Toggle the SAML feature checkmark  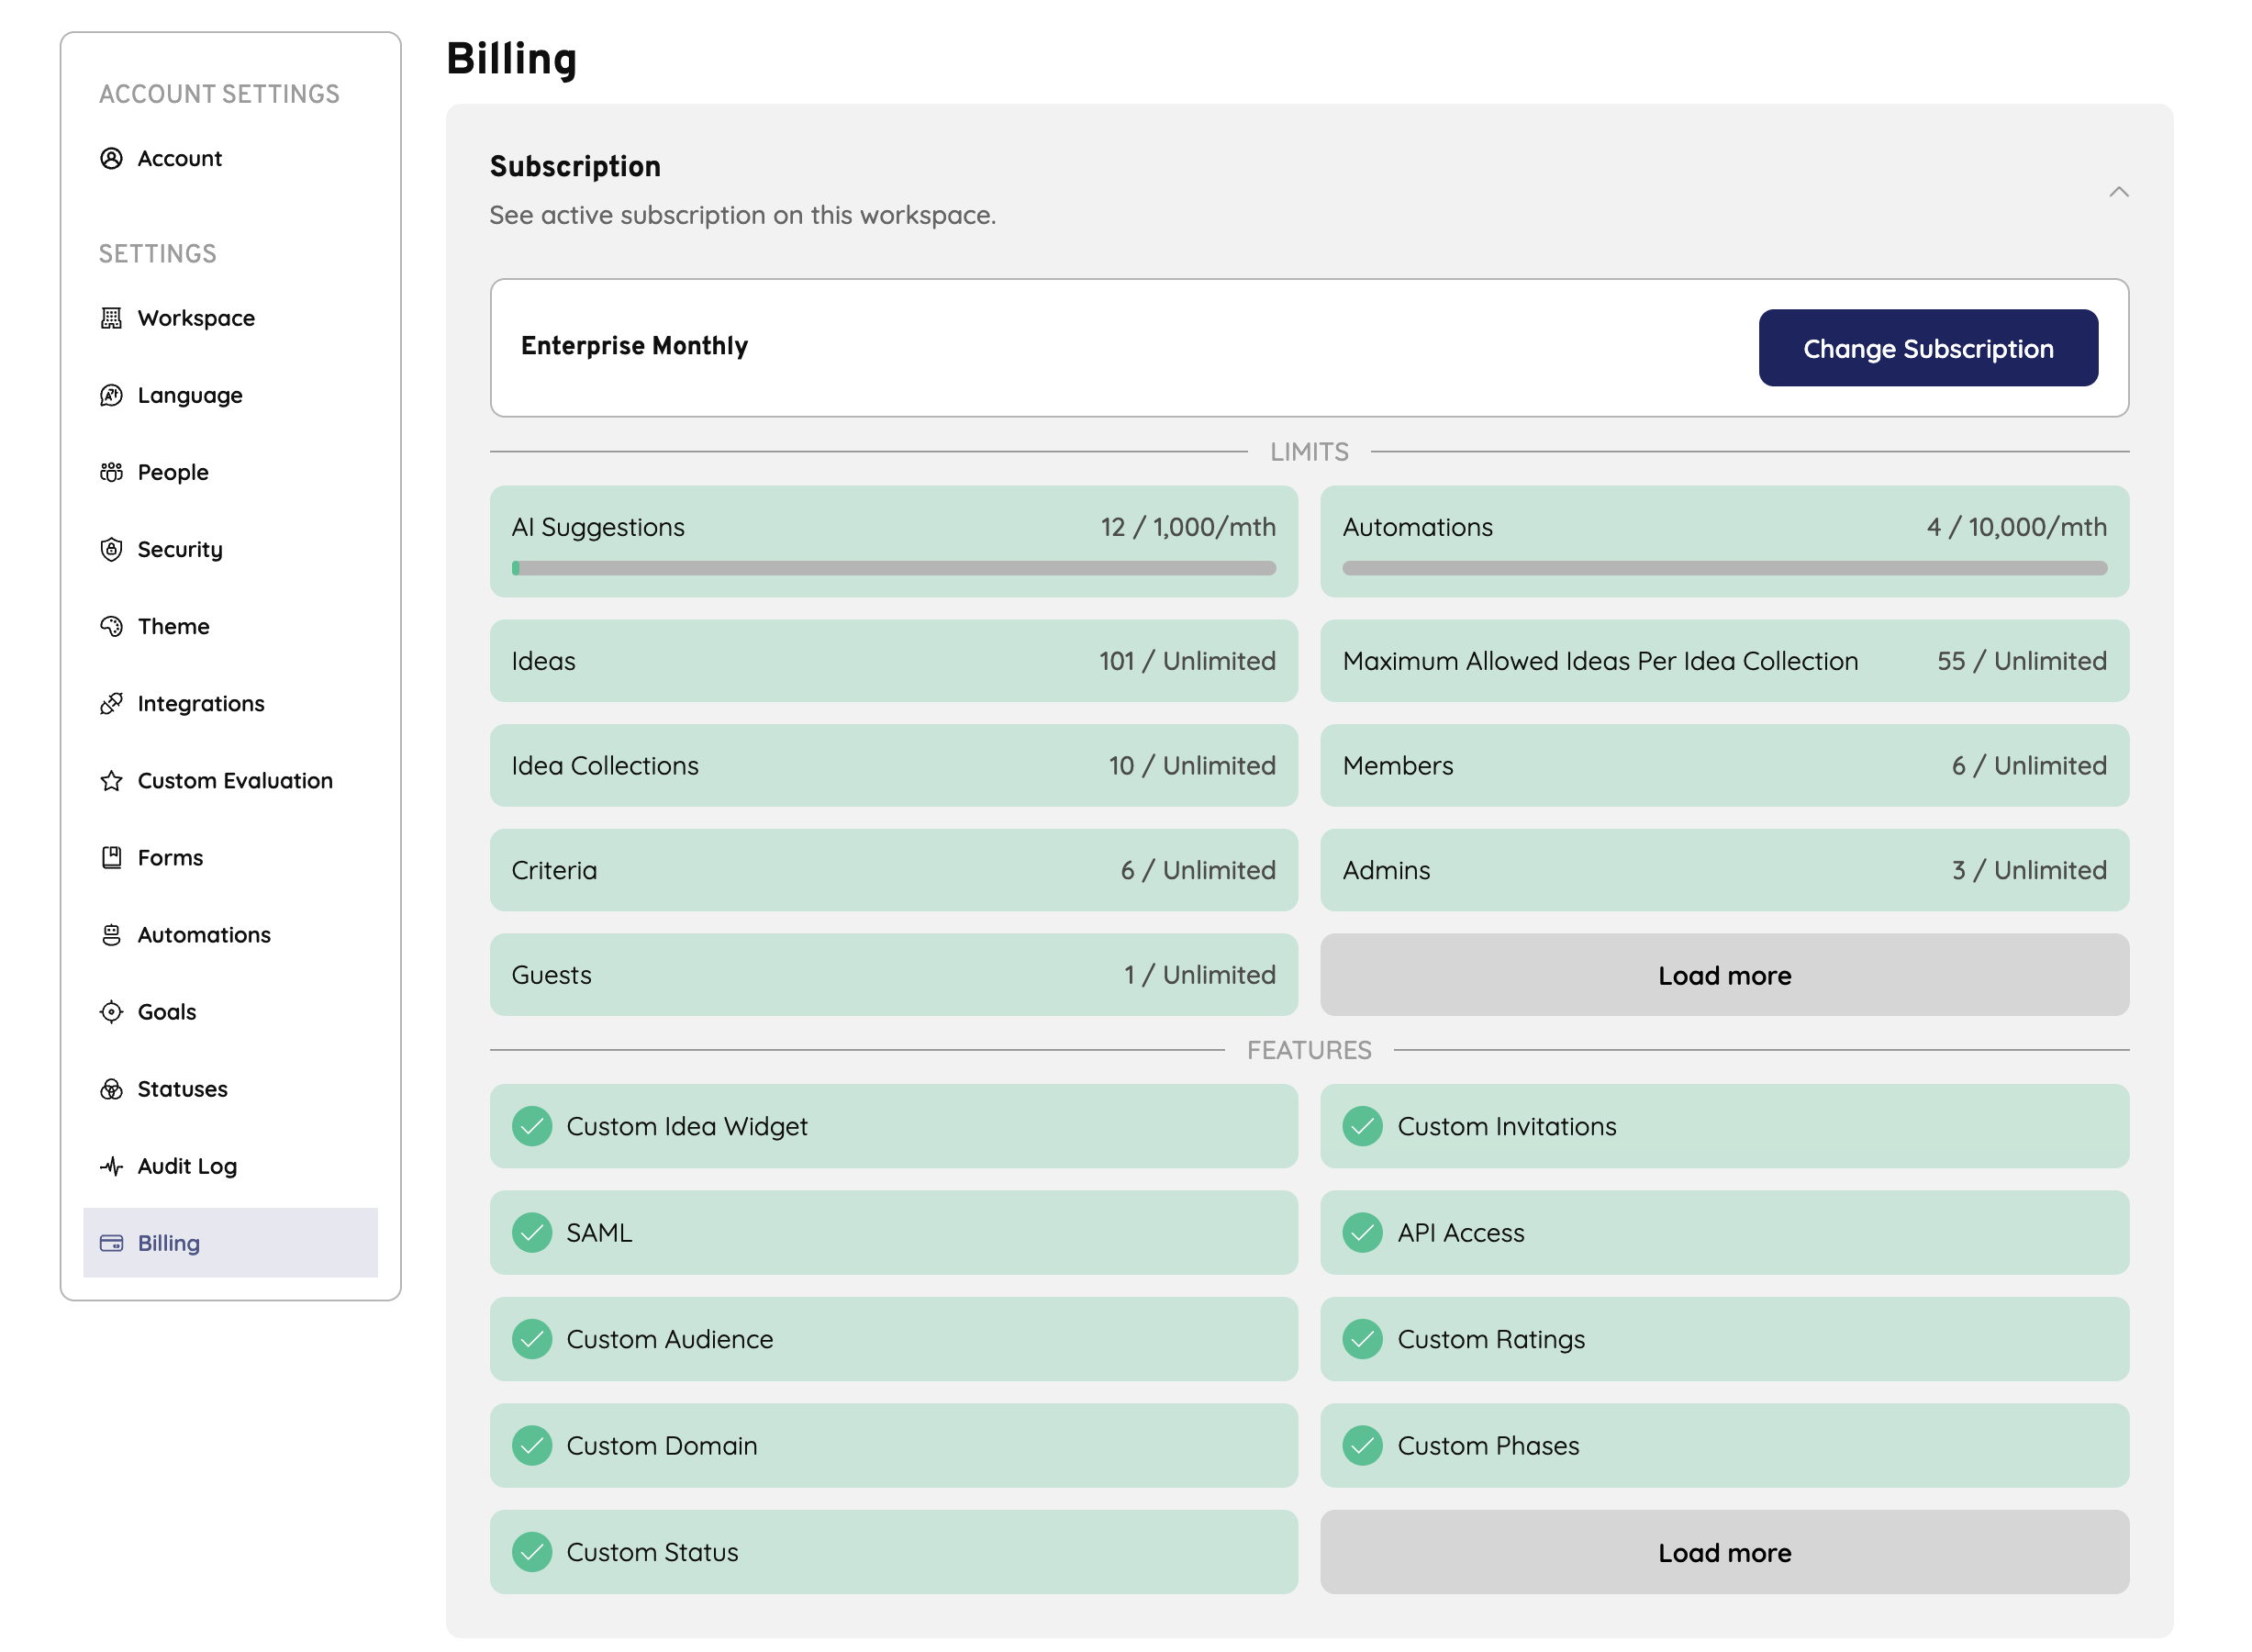pyautogui.click(x=532, y=1233)
